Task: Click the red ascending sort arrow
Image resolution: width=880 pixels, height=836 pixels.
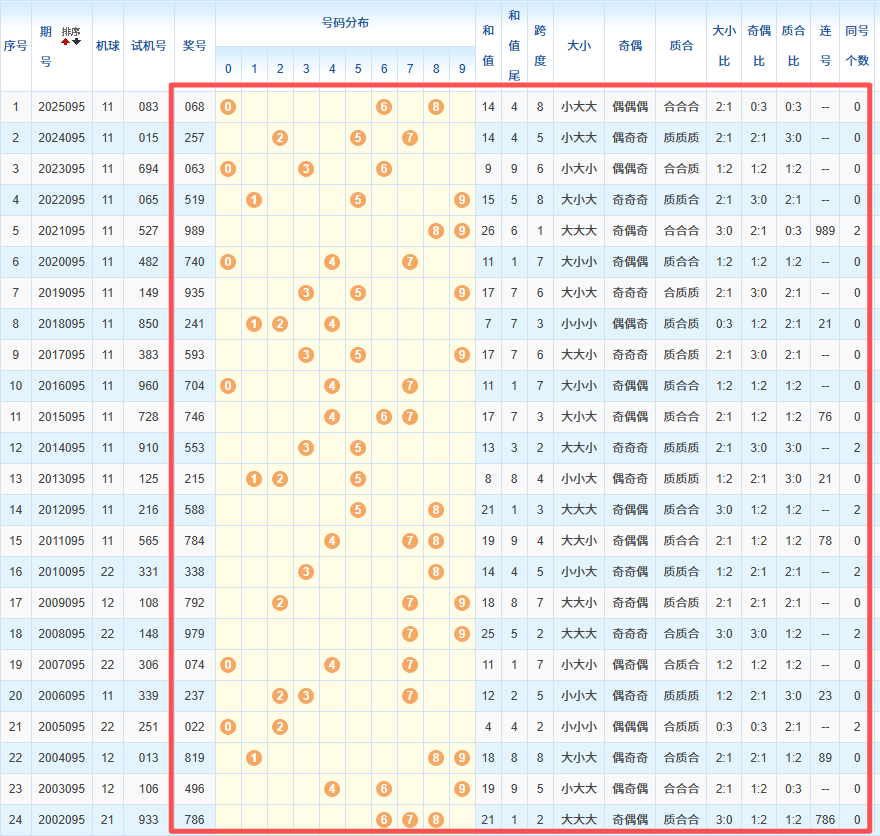Action: 66,41
